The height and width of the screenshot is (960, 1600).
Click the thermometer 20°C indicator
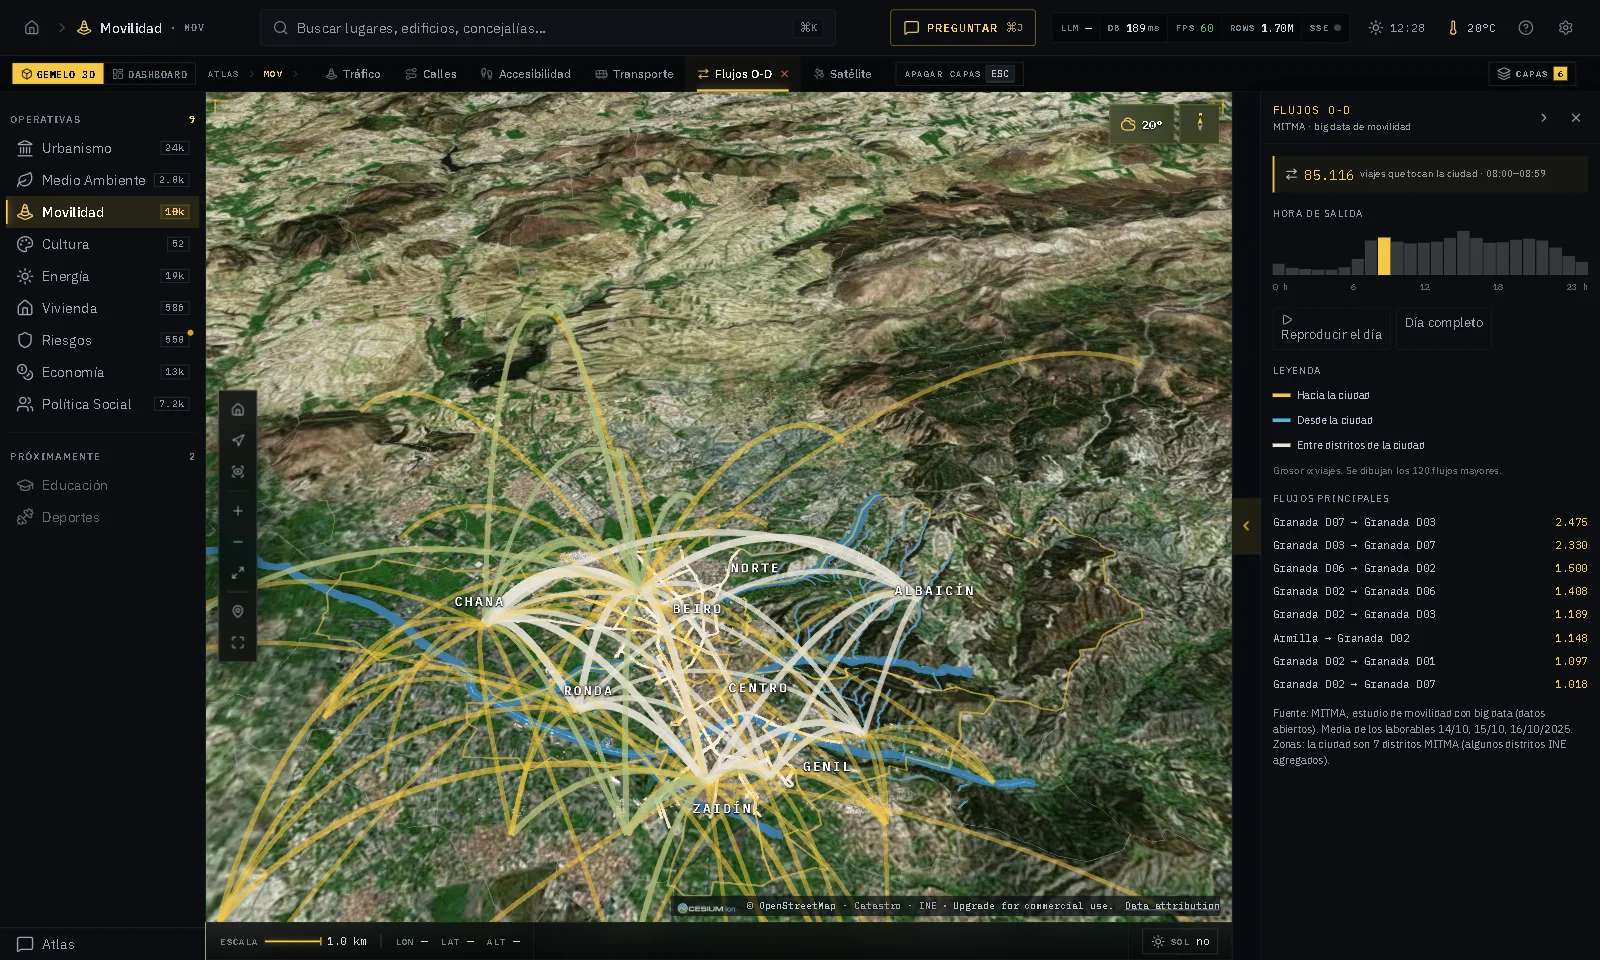click(x=1471, y=28)
